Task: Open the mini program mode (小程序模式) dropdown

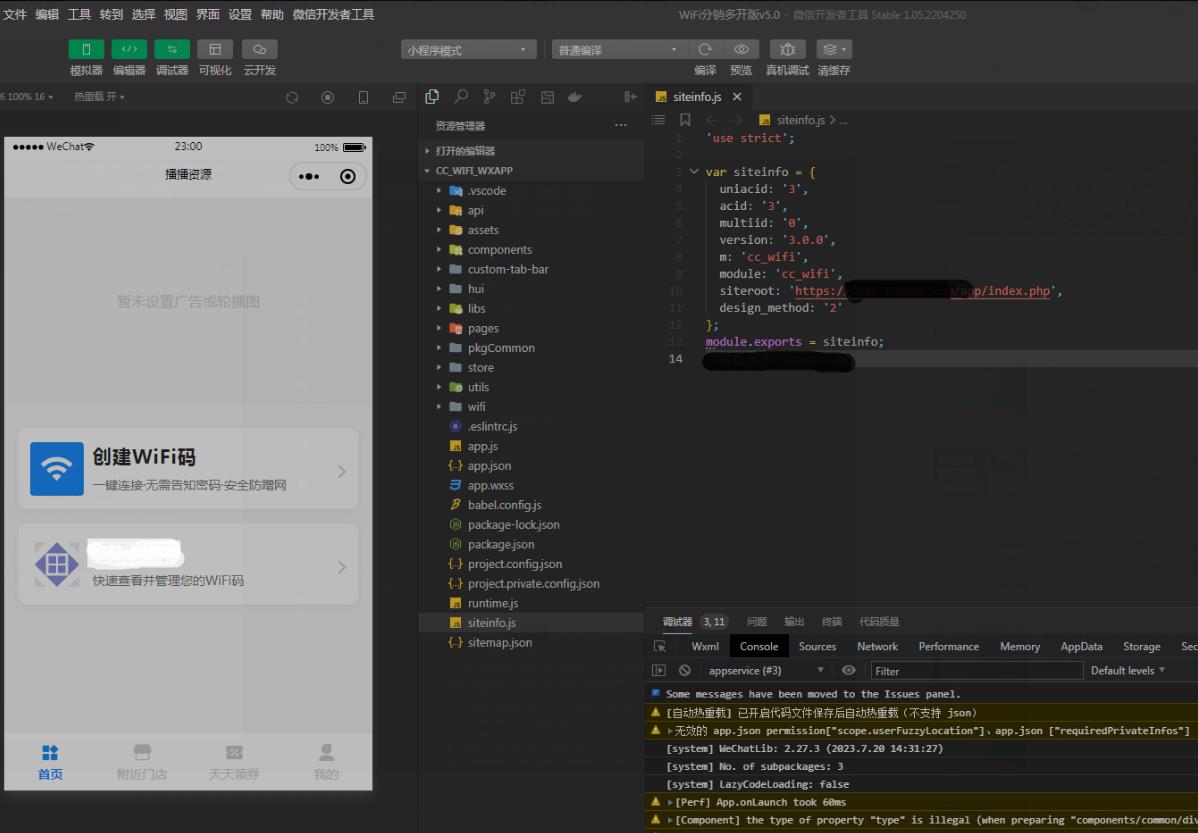Action: click(x=468, y=50)
